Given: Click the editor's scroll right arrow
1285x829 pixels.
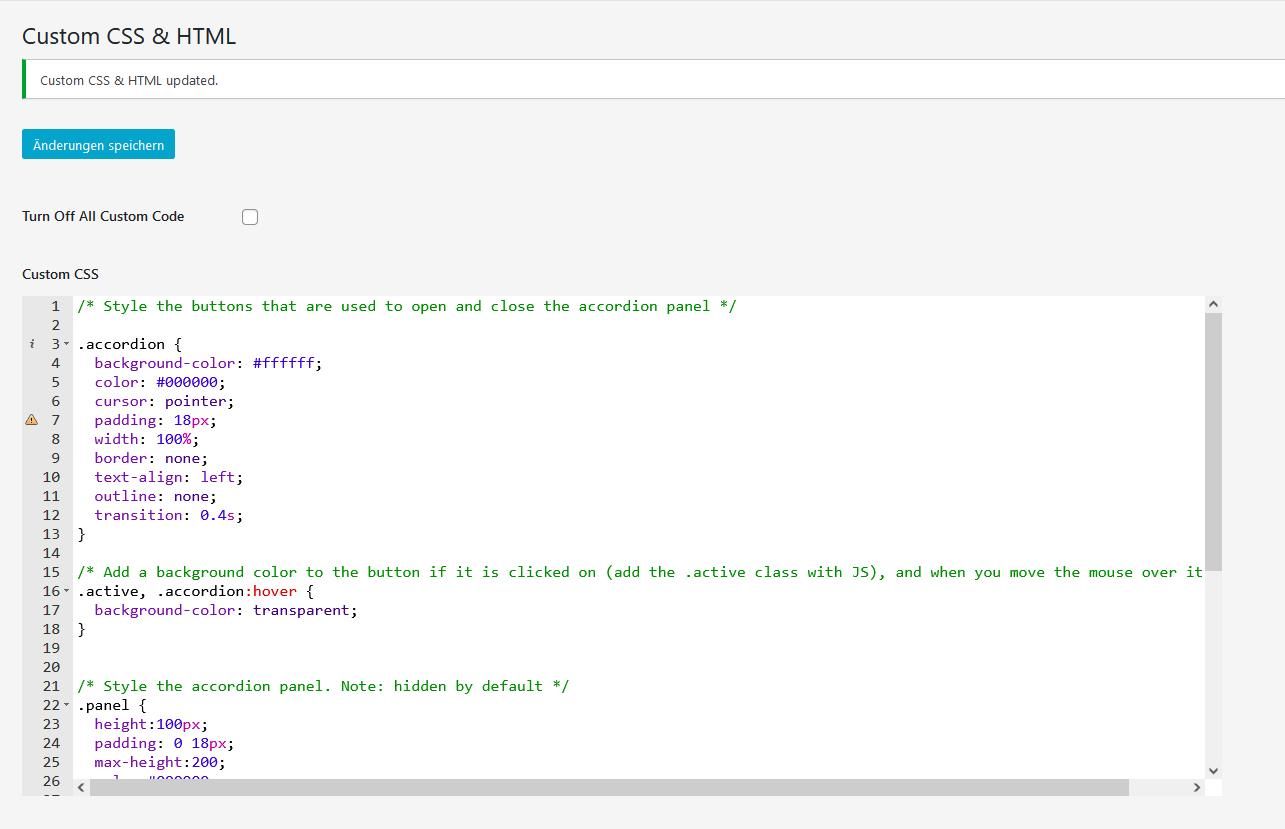Looking at the screenshot, I should (x=1196, y=787).
